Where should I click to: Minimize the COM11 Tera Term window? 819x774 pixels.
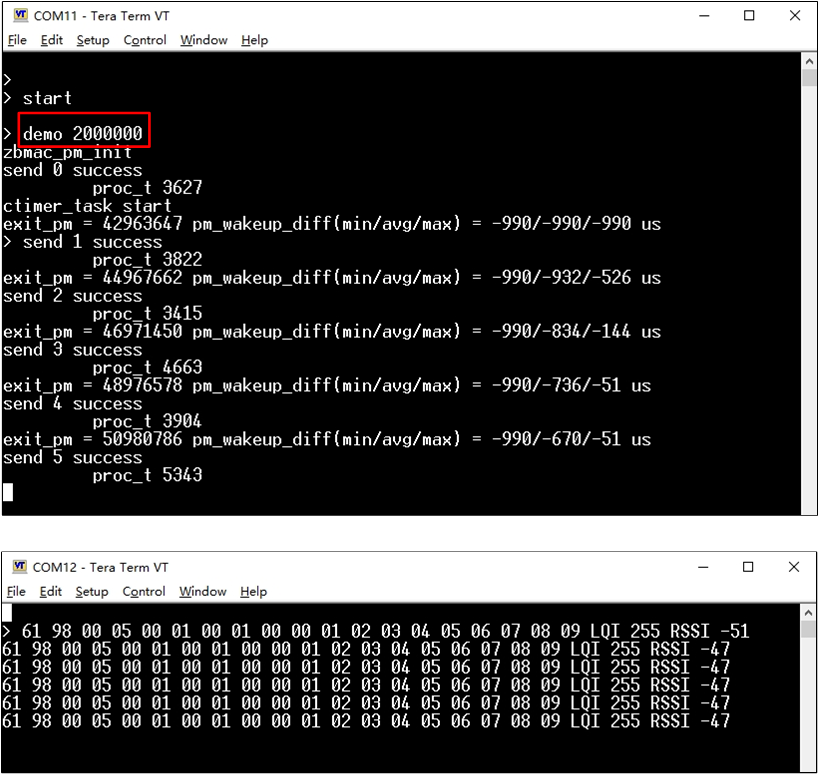(x=704, y=16)
